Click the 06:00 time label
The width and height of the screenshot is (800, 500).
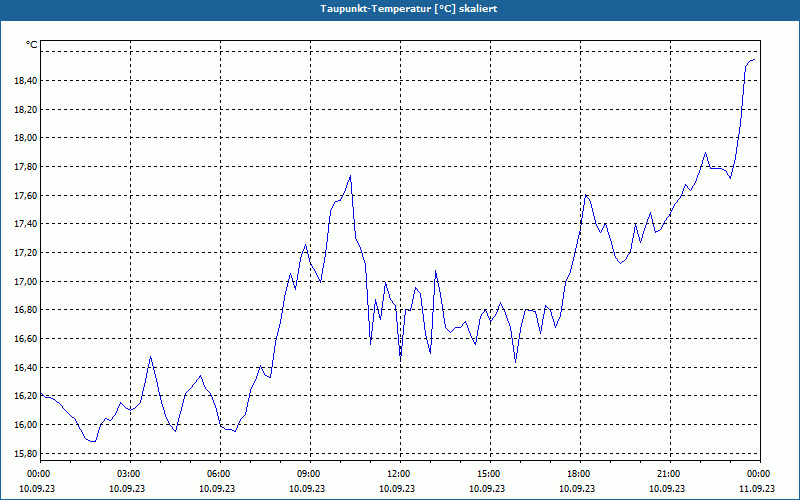click(x=220, y=473)
